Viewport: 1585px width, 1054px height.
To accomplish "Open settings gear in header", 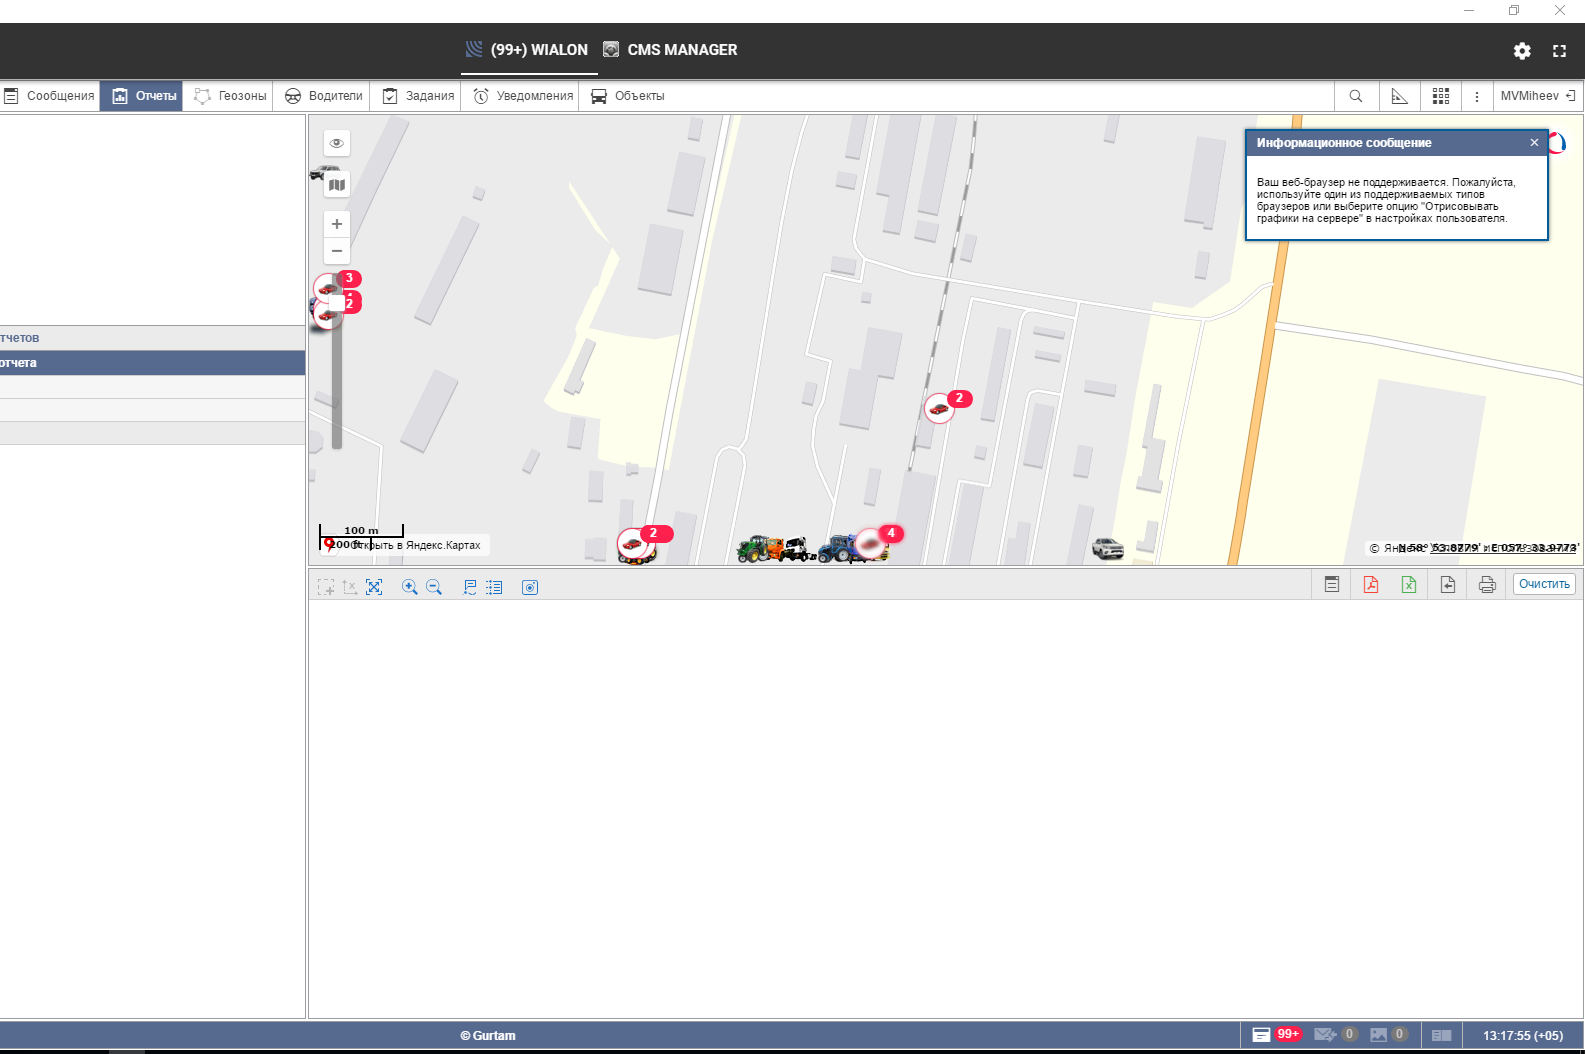I will tap(1521, 51).
